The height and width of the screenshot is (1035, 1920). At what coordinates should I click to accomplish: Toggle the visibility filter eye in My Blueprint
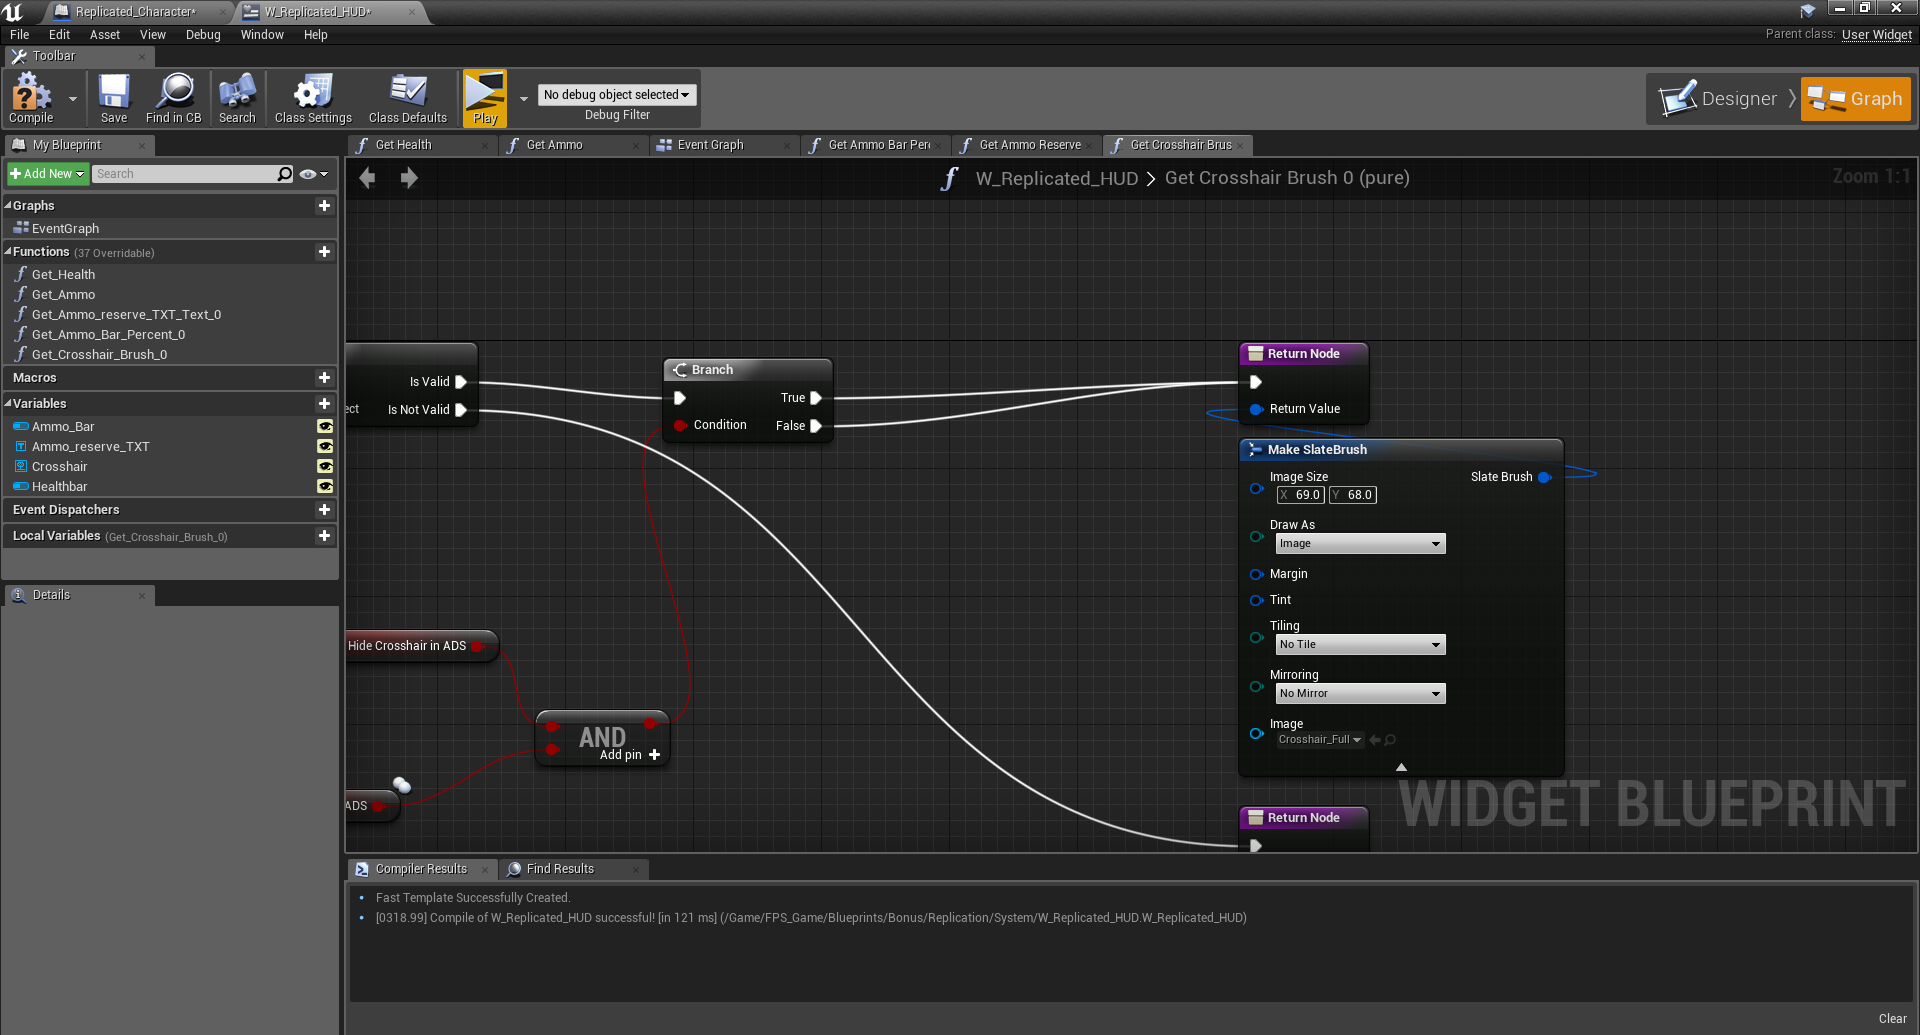tap(309, 173)
